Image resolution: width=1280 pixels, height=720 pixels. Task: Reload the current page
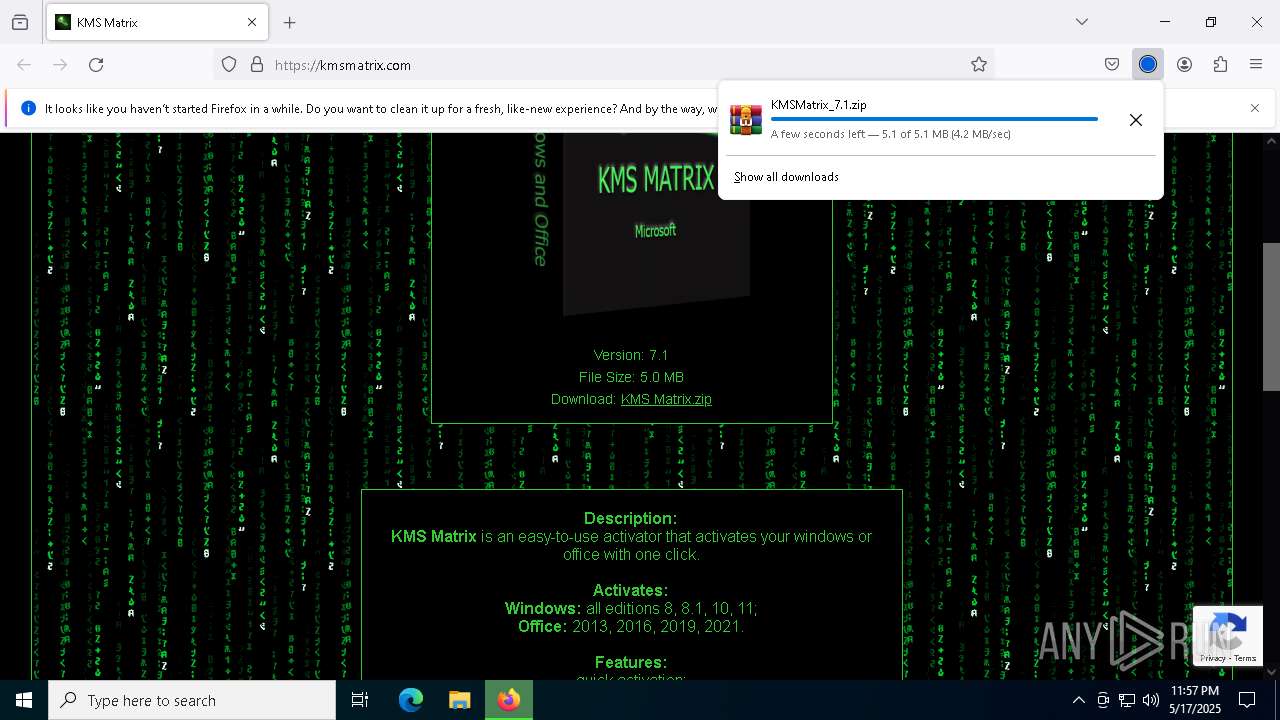pyautogui.click(x=96, y=65)
